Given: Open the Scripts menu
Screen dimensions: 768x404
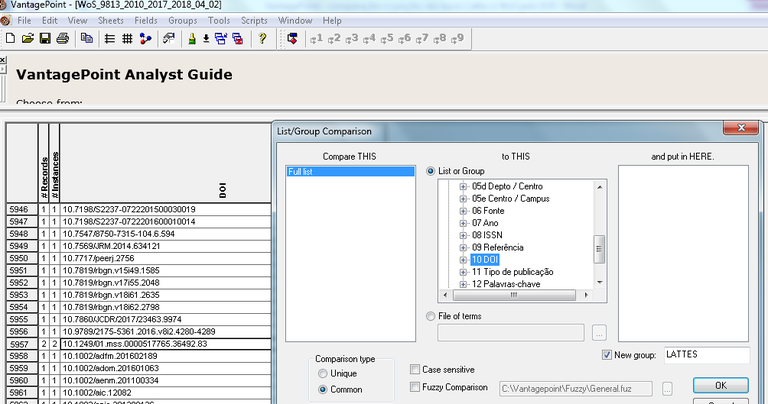Looking at the screenshot, I should click(x=254, y=21).
